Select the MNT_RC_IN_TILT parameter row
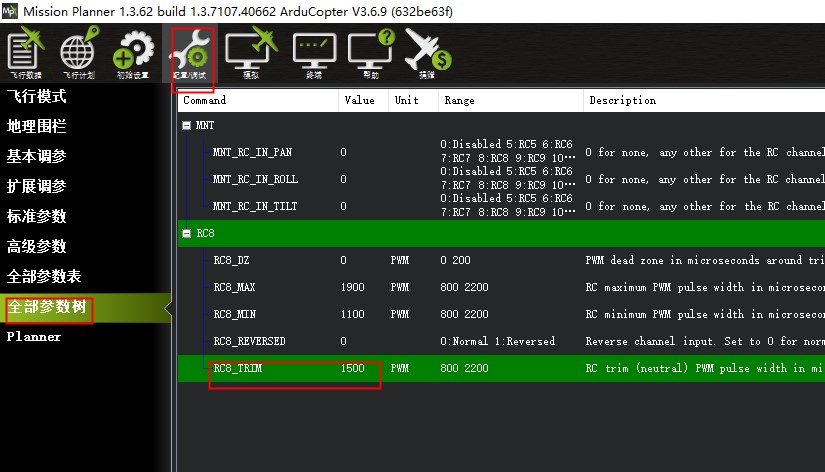Screen dimensions: 825x472 click(501, 206)
